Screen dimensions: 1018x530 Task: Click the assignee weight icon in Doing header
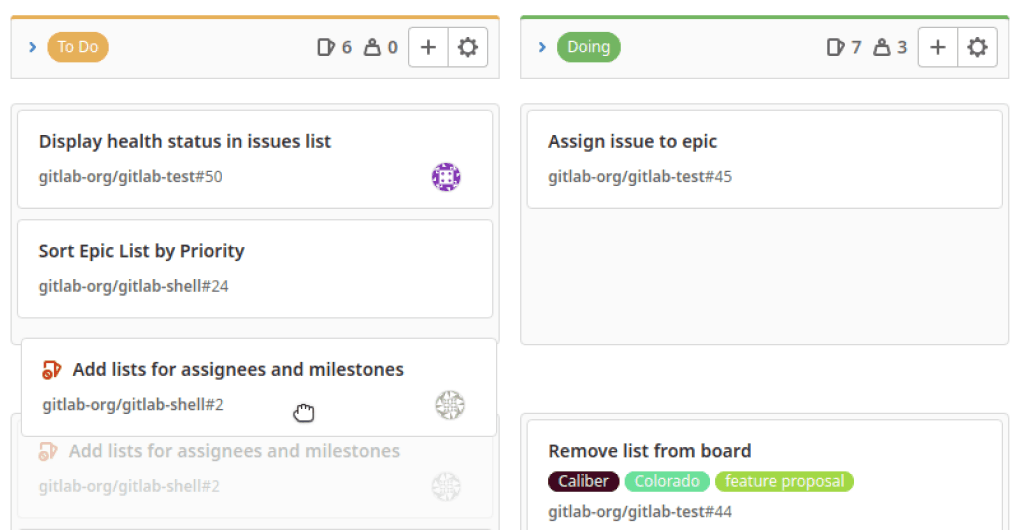click(881, 47)
